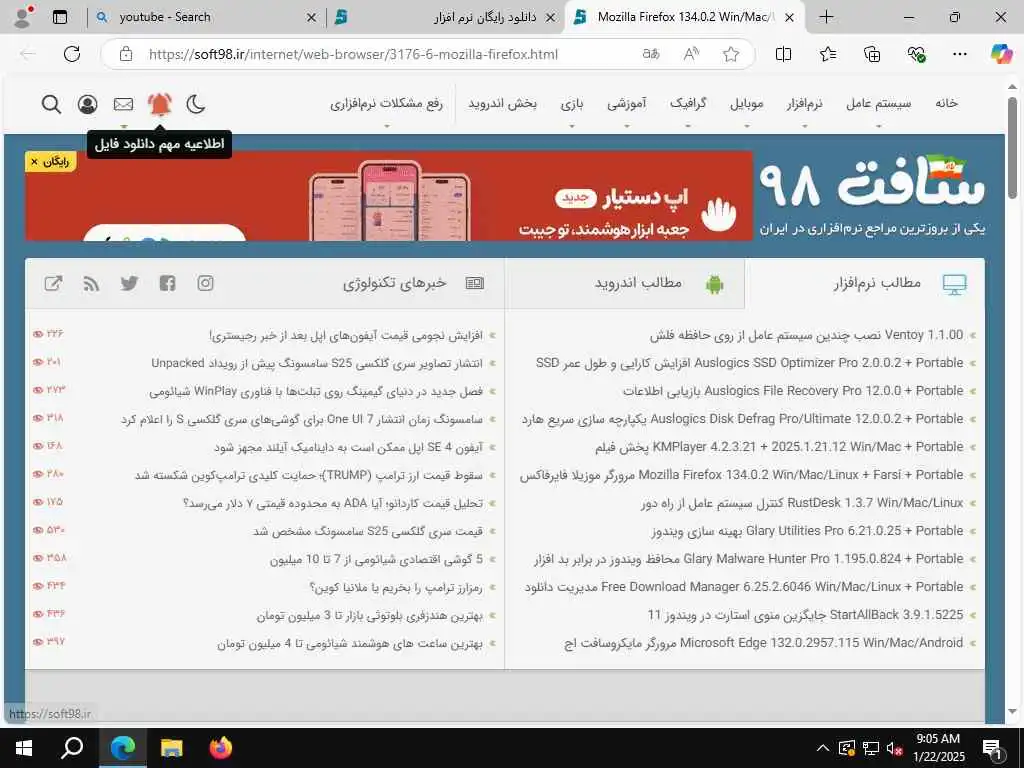
Task: Open the StartAllBack 3.9.1.5225 link
Action: click(x=805, y=615)
